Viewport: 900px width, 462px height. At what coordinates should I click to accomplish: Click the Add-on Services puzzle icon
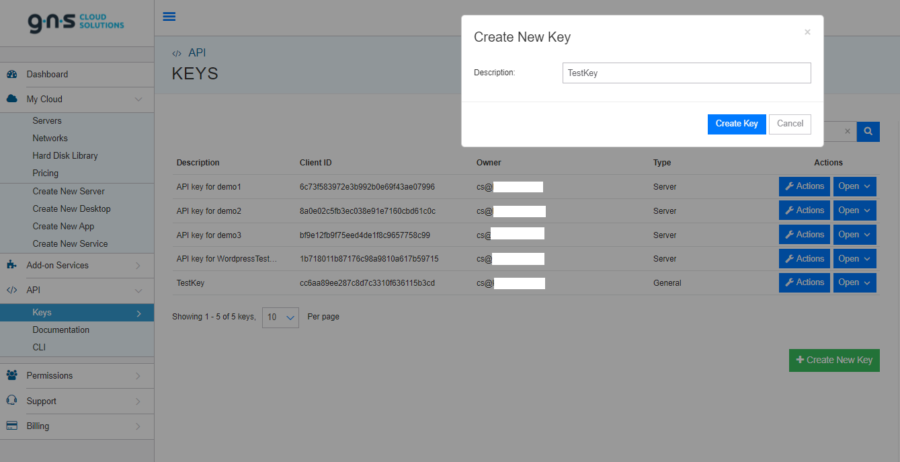click(11, 265)
